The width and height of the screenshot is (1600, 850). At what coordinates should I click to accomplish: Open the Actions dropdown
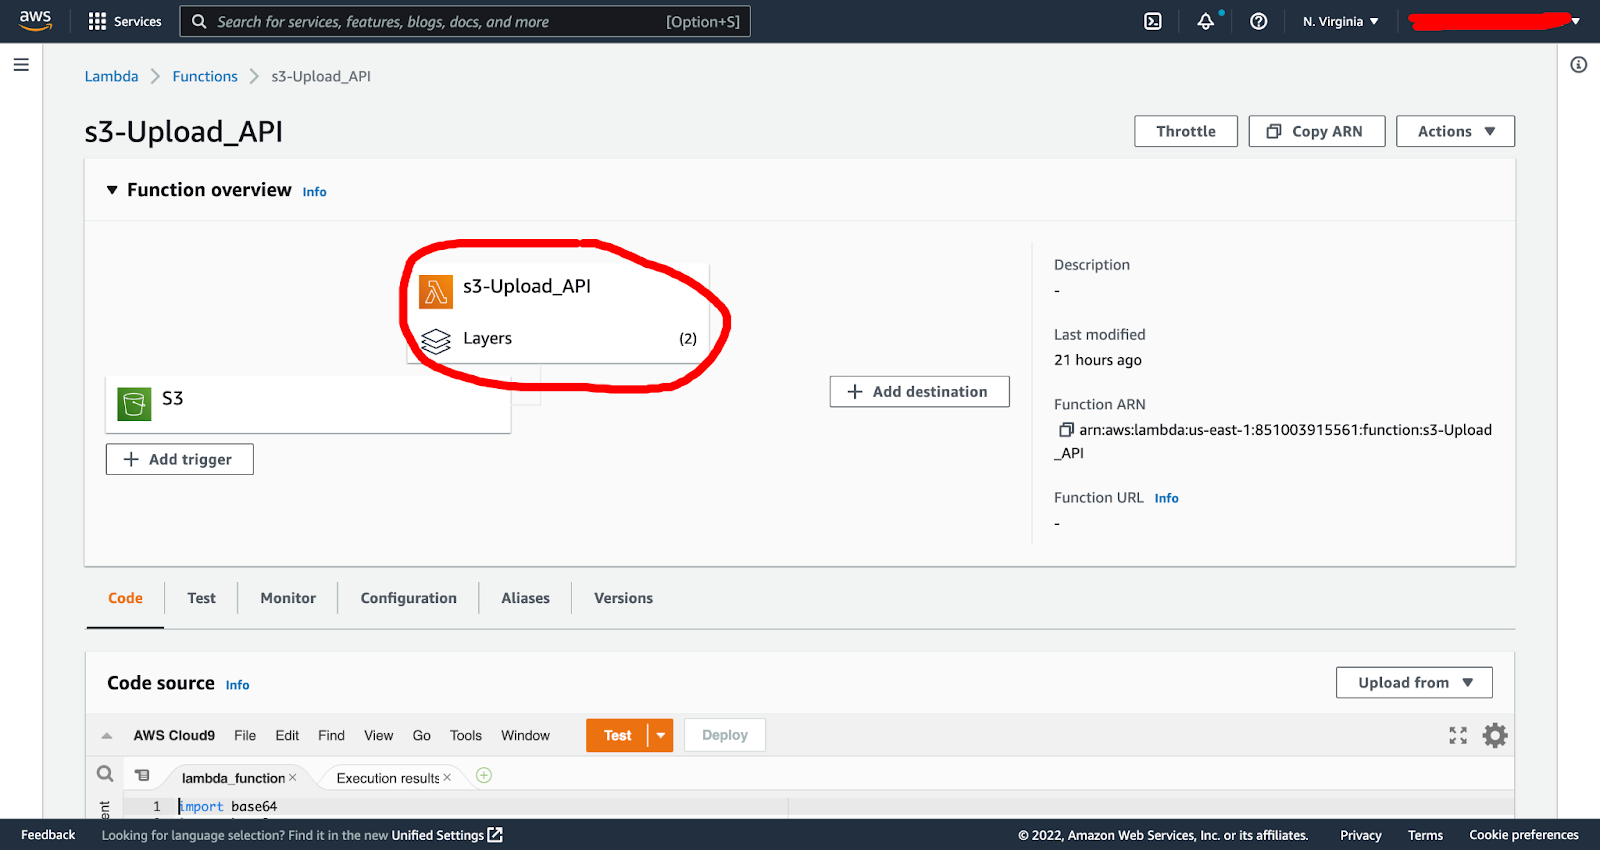pos(1456,131)
